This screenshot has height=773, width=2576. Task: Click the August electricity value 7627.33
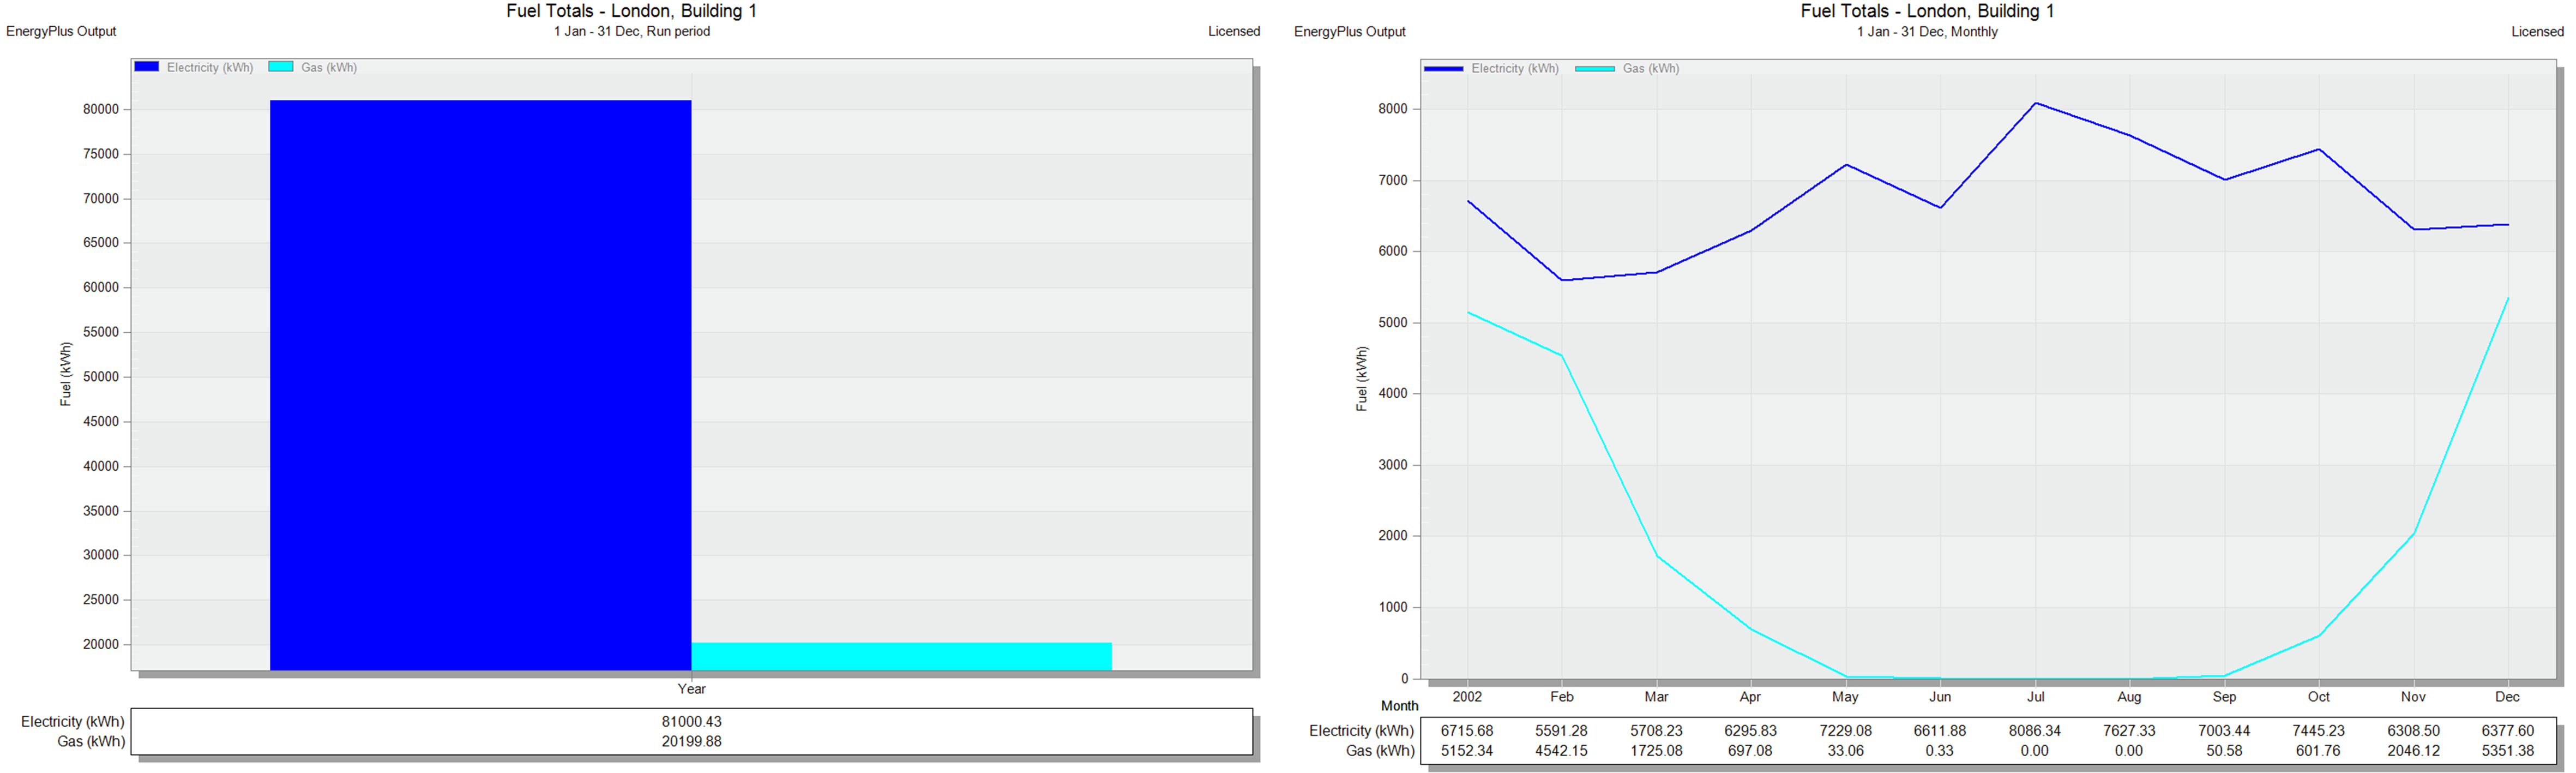(2129, 731)
